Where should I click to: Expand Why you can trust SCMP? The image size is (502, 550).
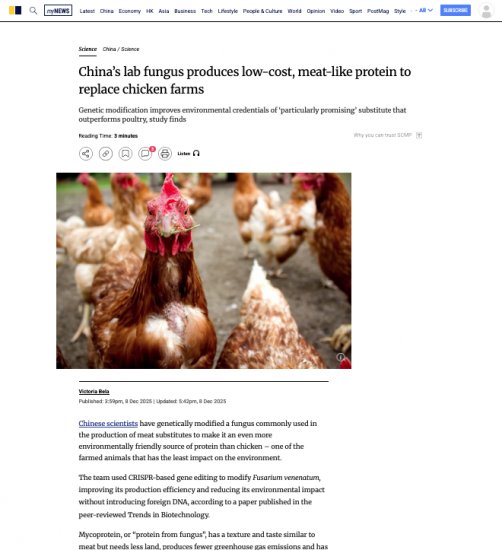pyautogui.click(x=388, y=135)
